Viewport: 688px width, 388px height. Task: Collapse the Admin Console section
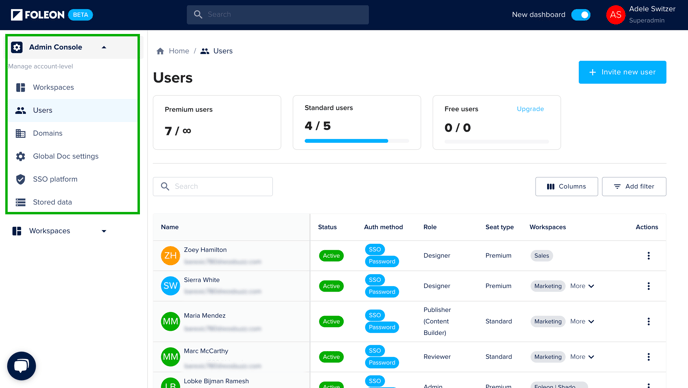[x=104, y=47]
